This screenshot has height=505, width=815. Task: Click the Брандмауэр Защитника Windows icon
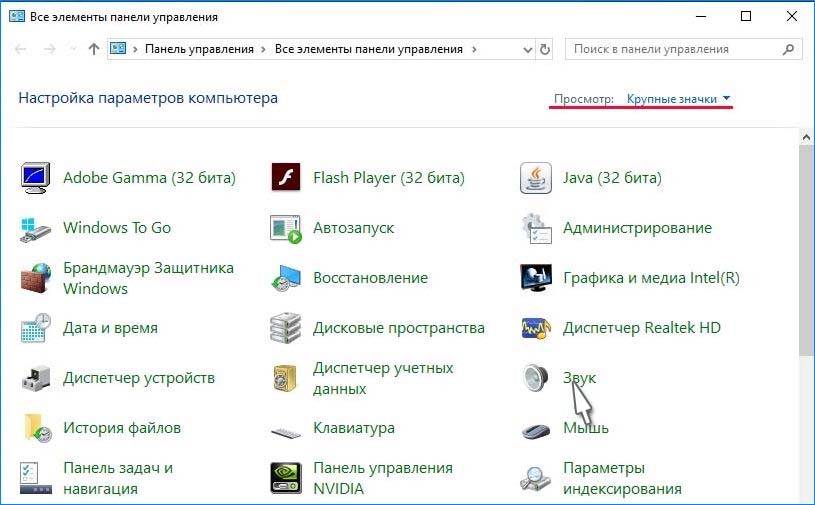36,278
